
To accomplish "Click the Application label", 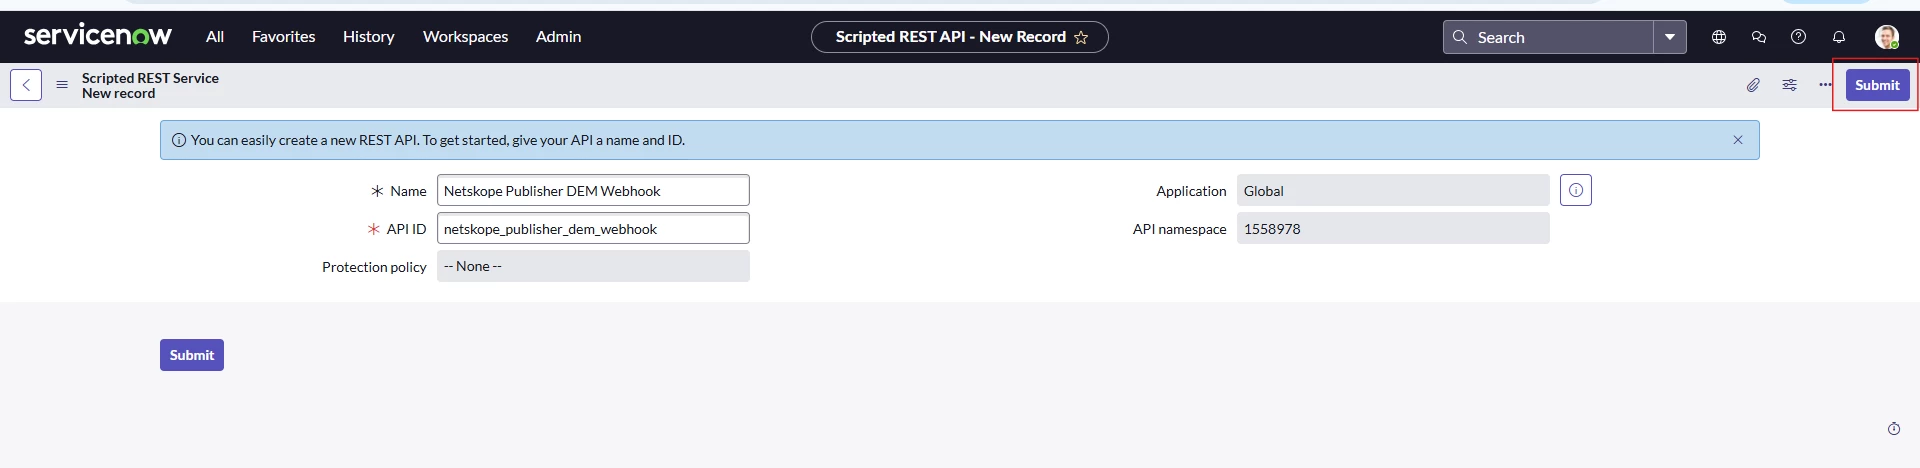I will [x=1191, y=191].
